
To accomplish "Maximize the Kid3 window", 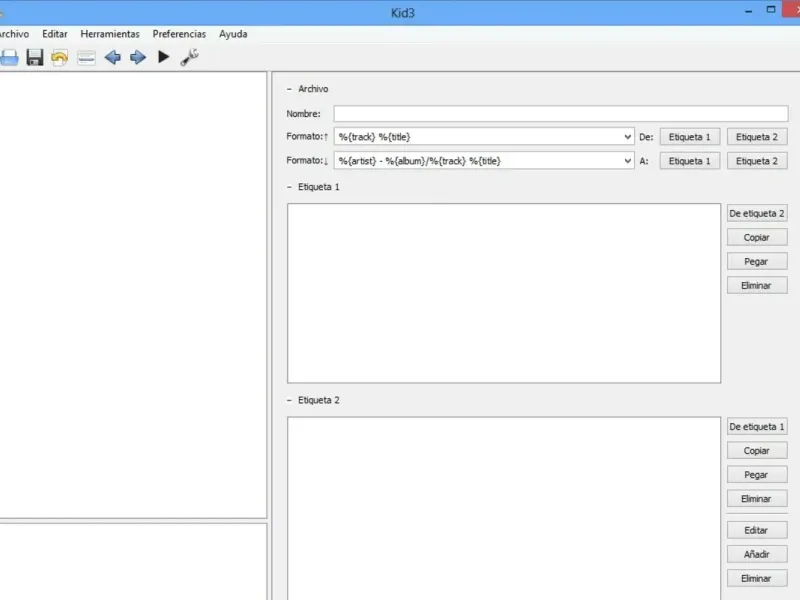I will 771,10.
